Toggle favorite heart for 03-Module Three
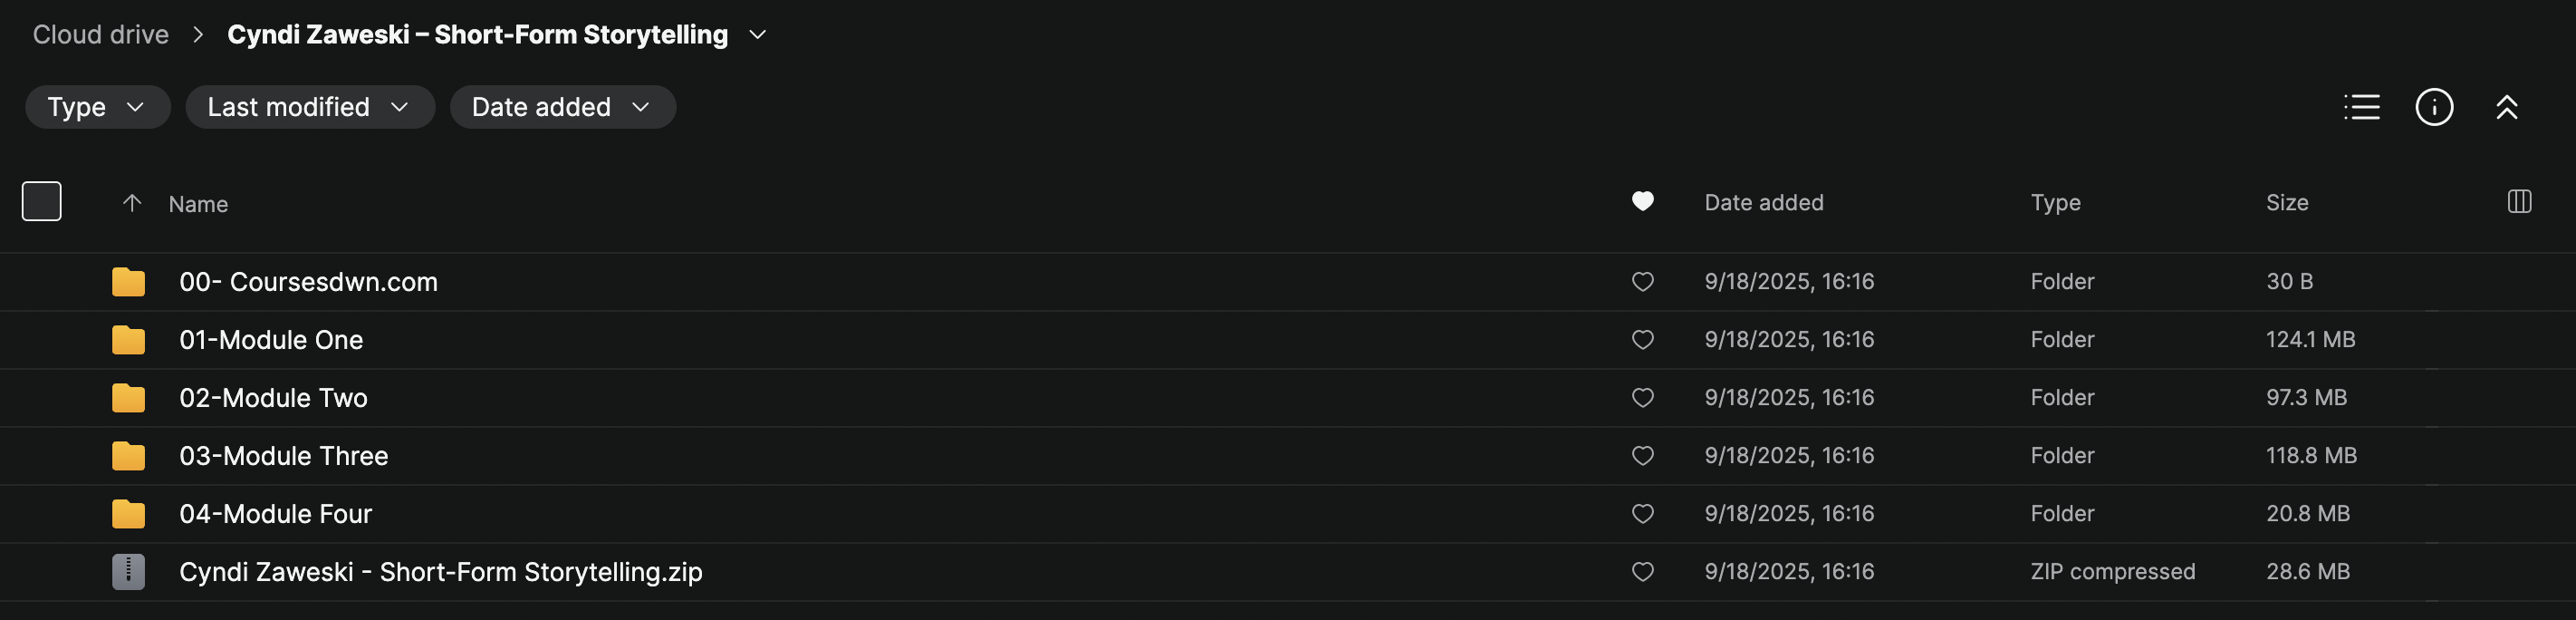This screenshot has width=2576, height=620. (x=1642, y=456)
